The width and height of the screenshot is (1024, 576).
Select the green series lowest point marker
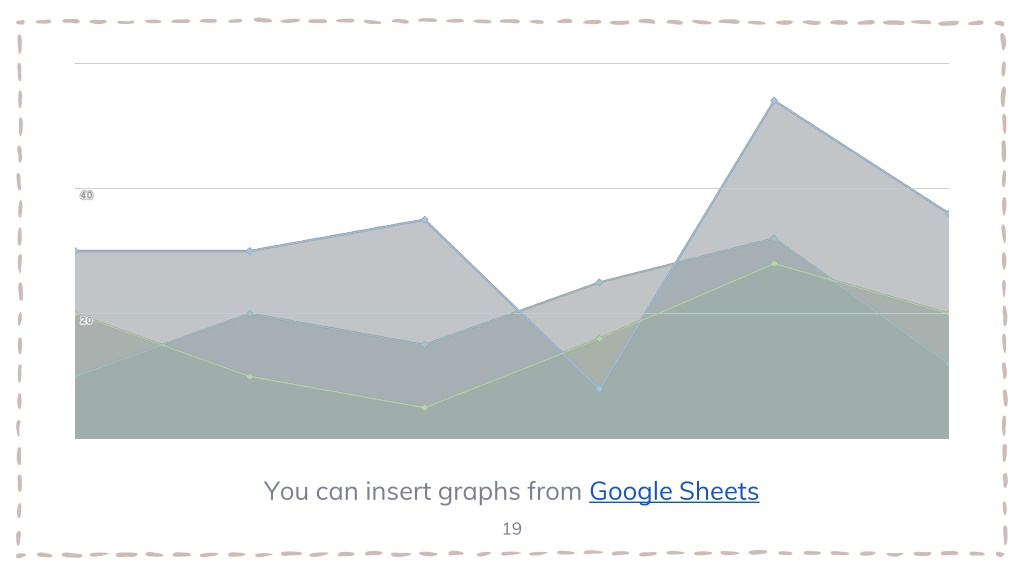(x=424, y=408)
